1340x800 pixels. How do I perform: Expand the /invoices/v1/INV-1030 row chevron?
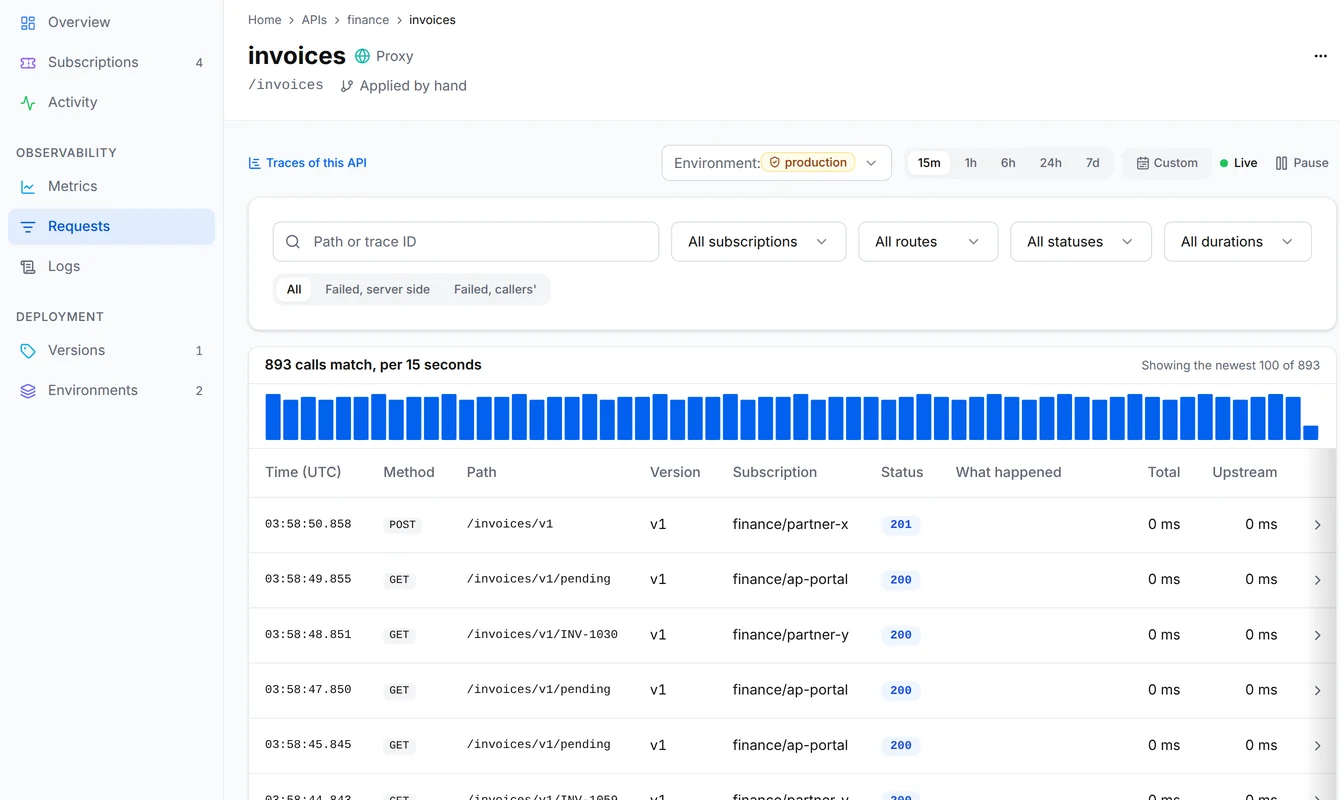point(1317,635)
